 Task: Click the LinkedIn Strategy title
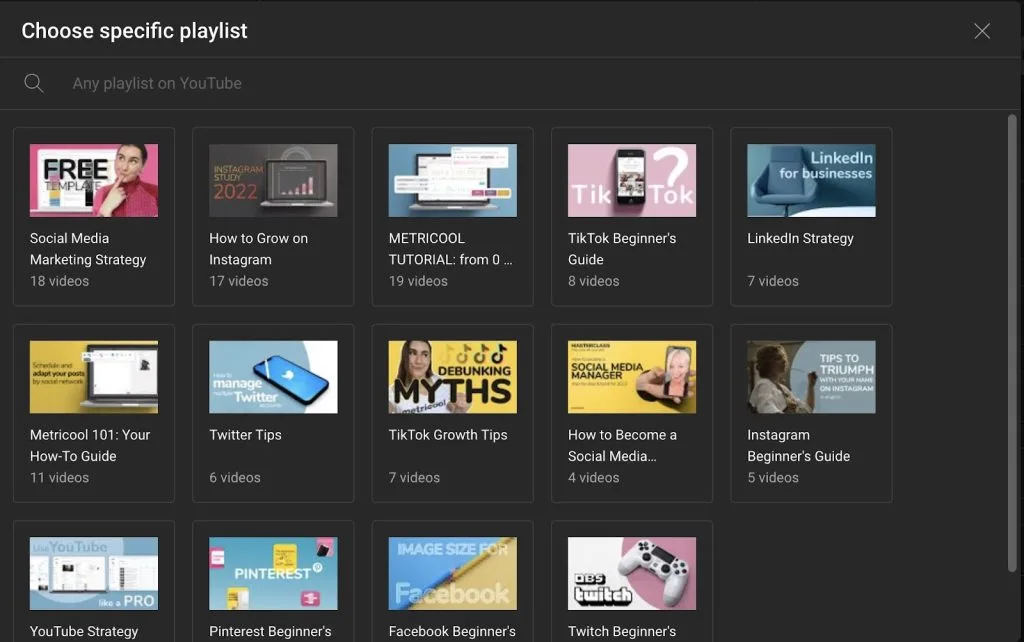pyautogui.click(x=800, y=238)
